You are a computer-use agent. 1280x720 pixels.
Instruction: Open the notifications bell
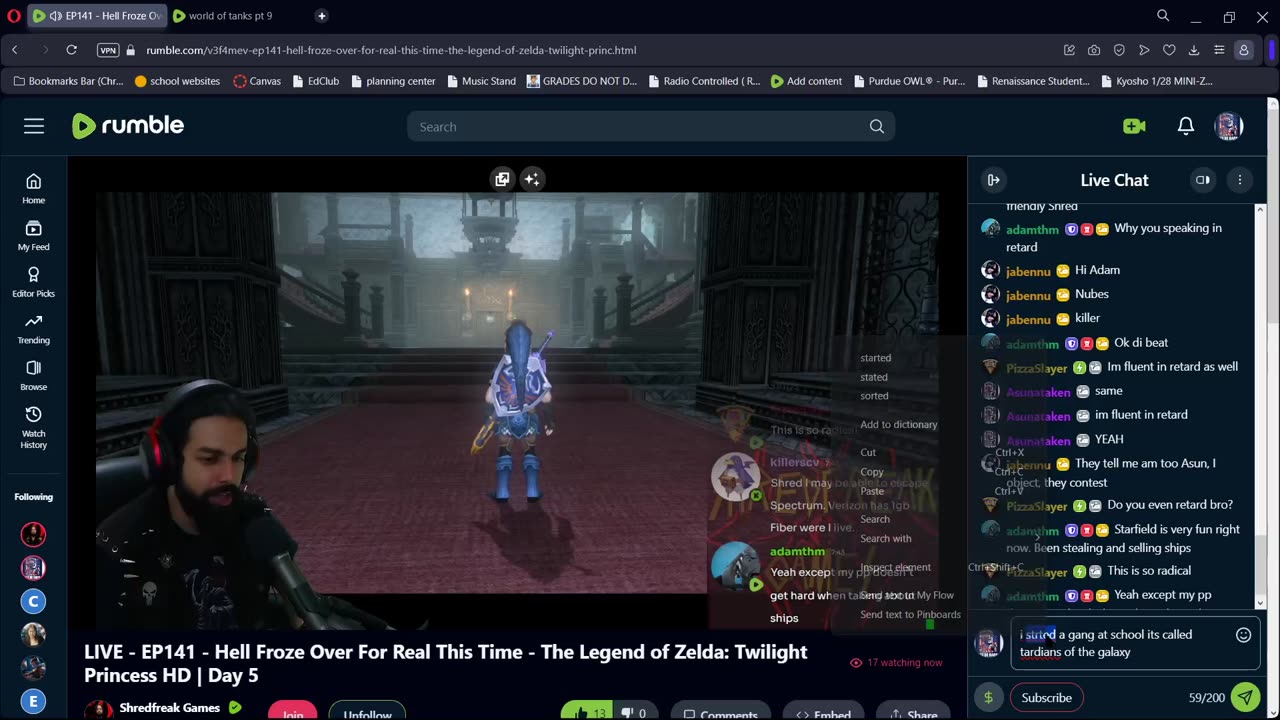(1185, 126)
